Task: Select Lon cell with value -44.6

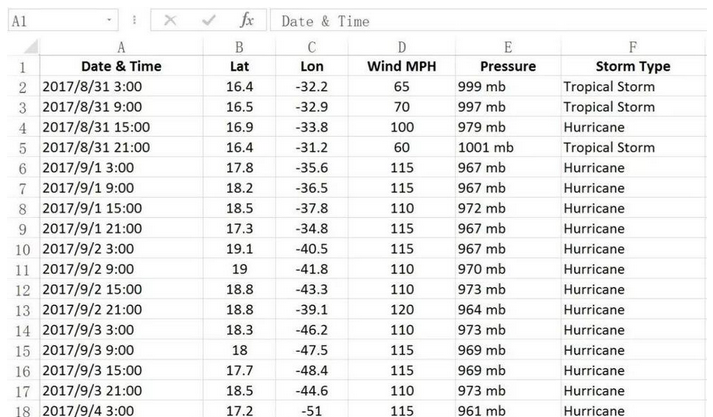Action: tap(311, 391)
